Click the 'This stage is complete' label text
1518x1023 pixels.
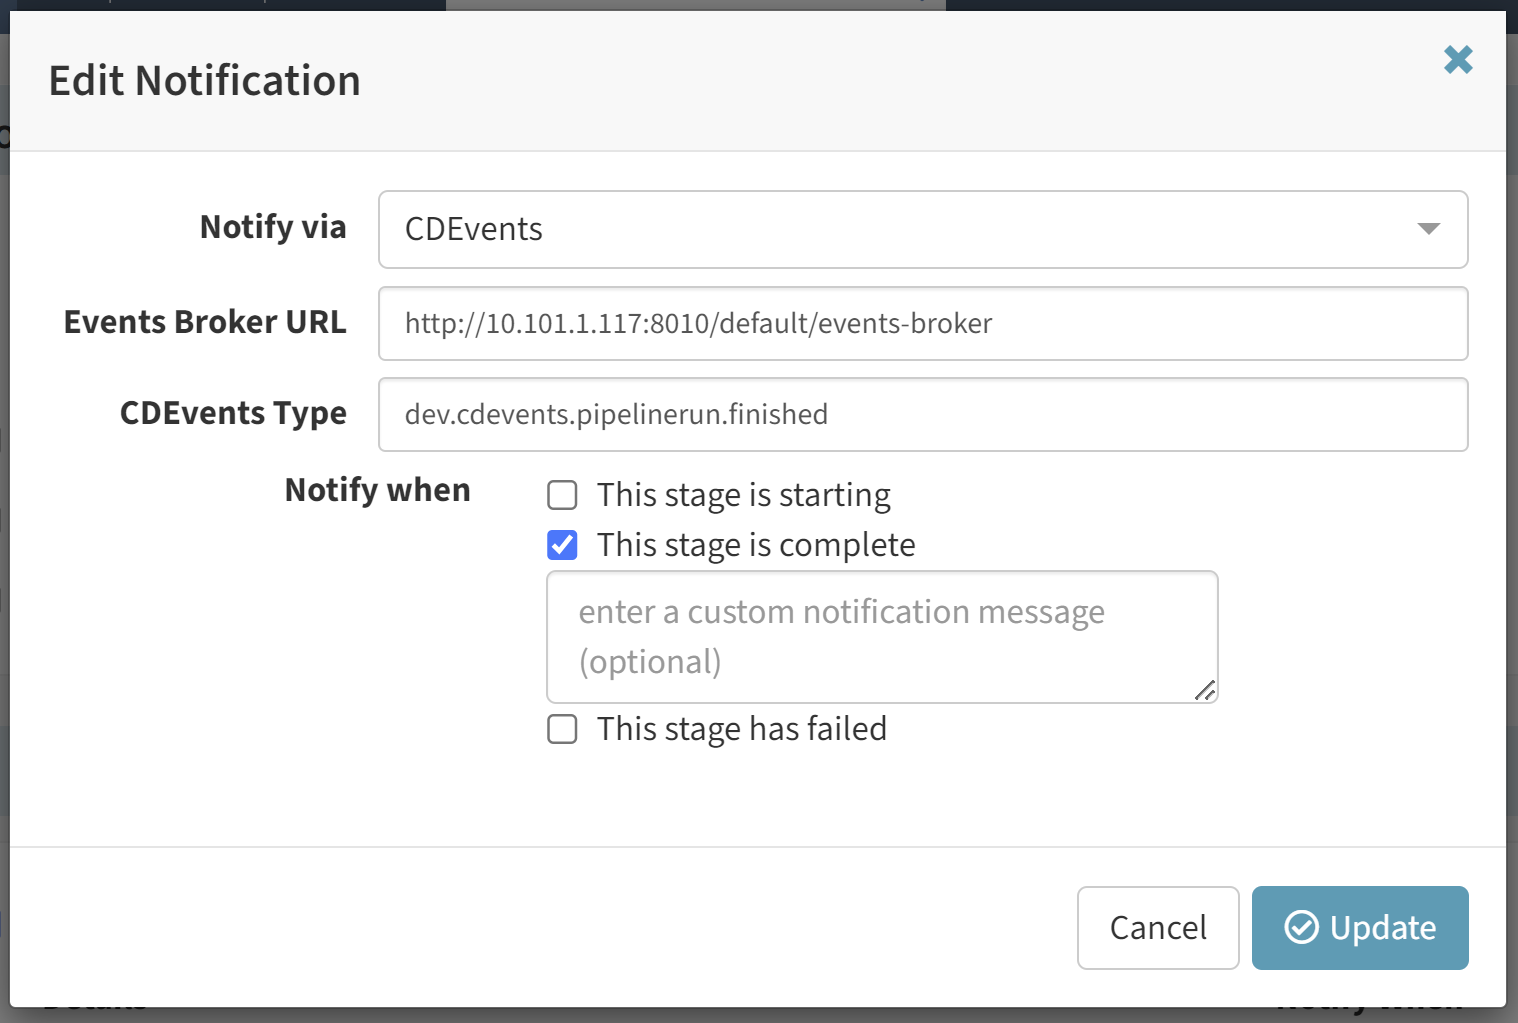pos(756,545)
